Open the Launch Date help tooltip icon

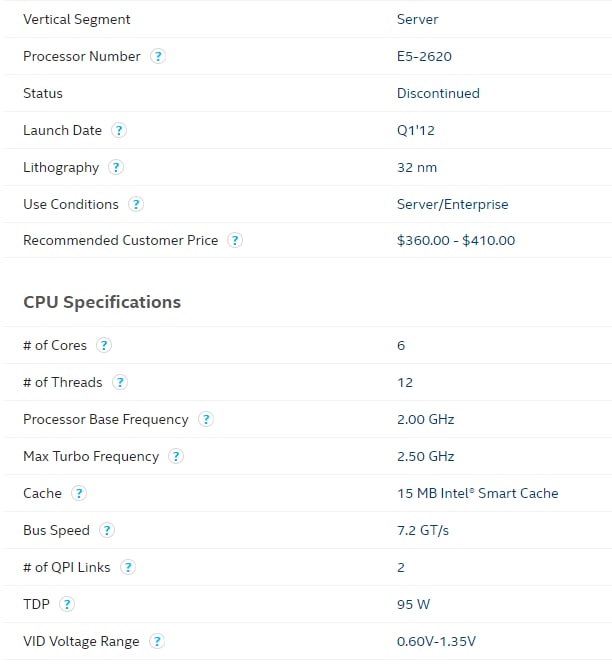(119, 130)
